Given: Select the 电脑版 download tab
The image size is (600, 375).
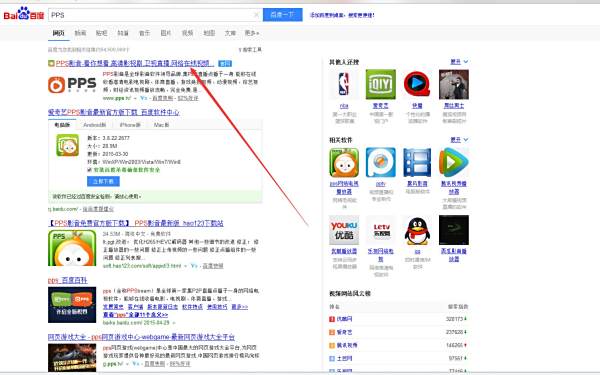Looking at the screenshot, I should point(62,125).
